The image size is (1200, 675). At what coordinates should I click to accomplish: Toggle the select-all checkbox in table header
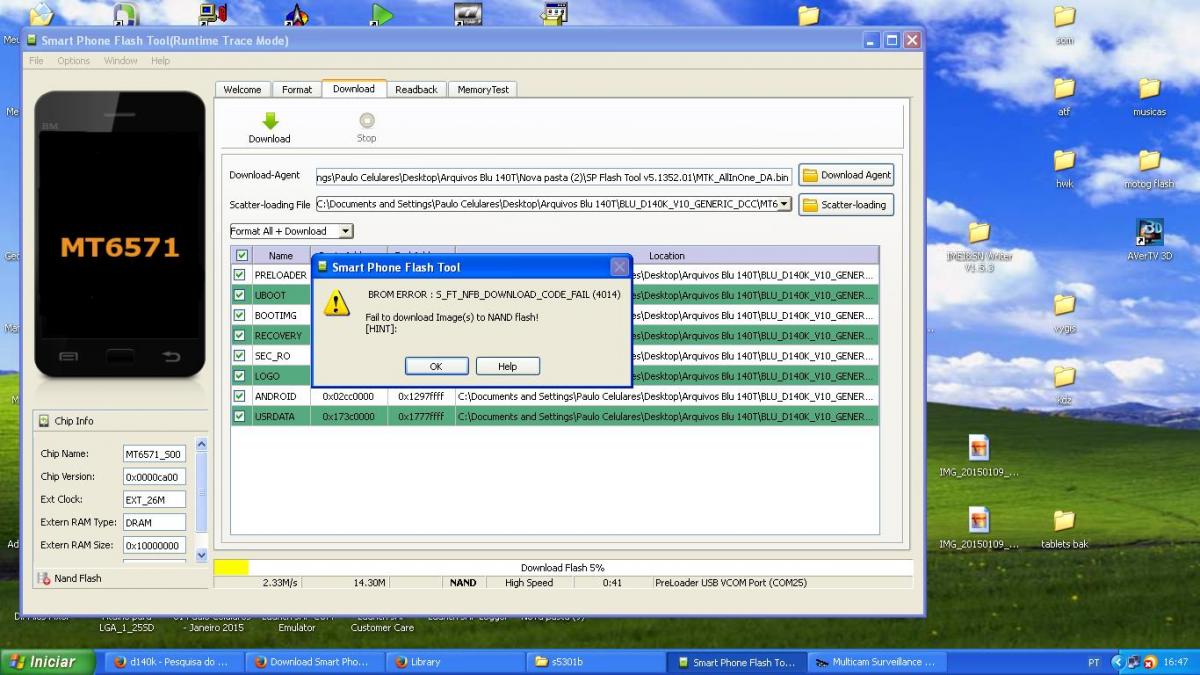240,256
